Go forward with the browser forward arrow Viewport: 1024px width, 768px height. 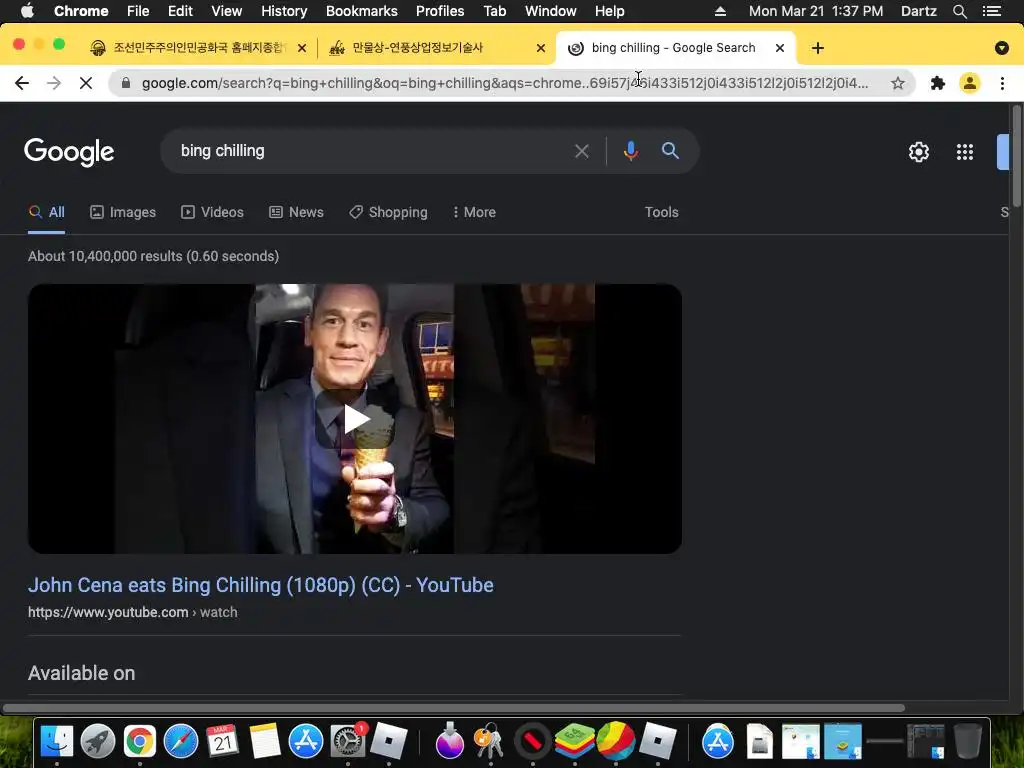click(x=54, y=83)
